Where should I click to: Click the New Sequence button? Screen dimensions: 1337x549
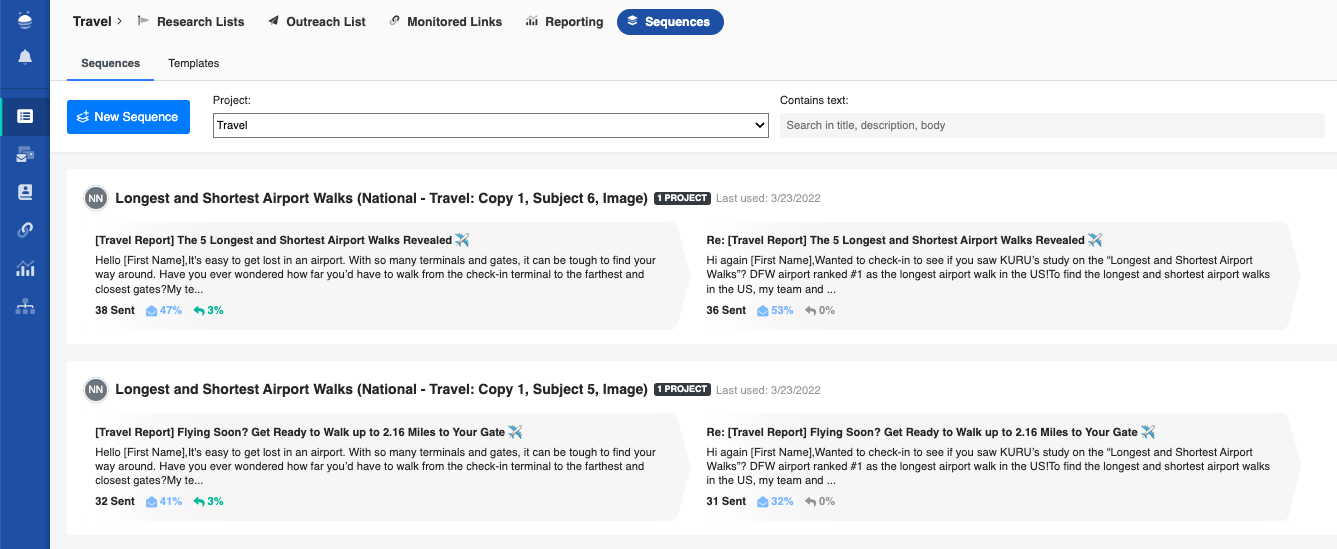[128, 117]
